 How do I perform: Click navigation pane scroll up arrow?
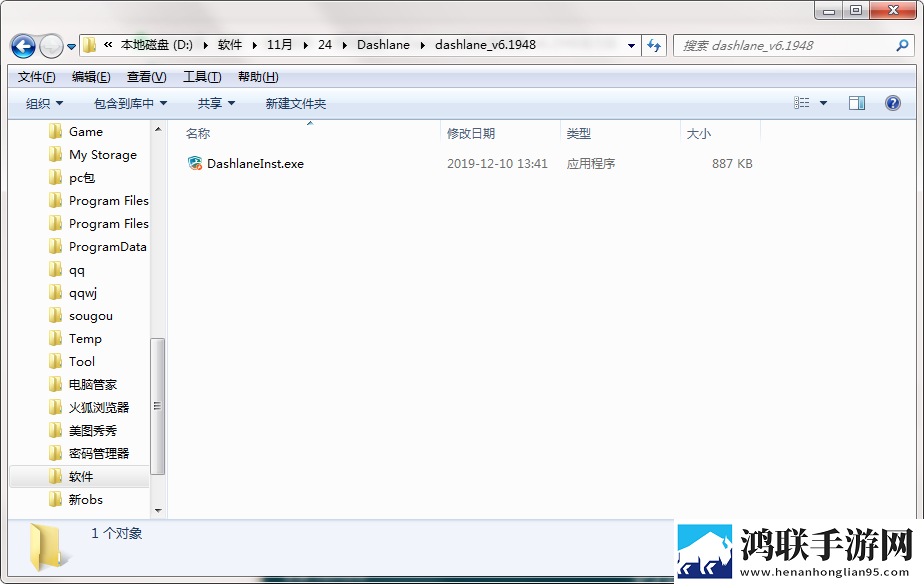[158, 128]
